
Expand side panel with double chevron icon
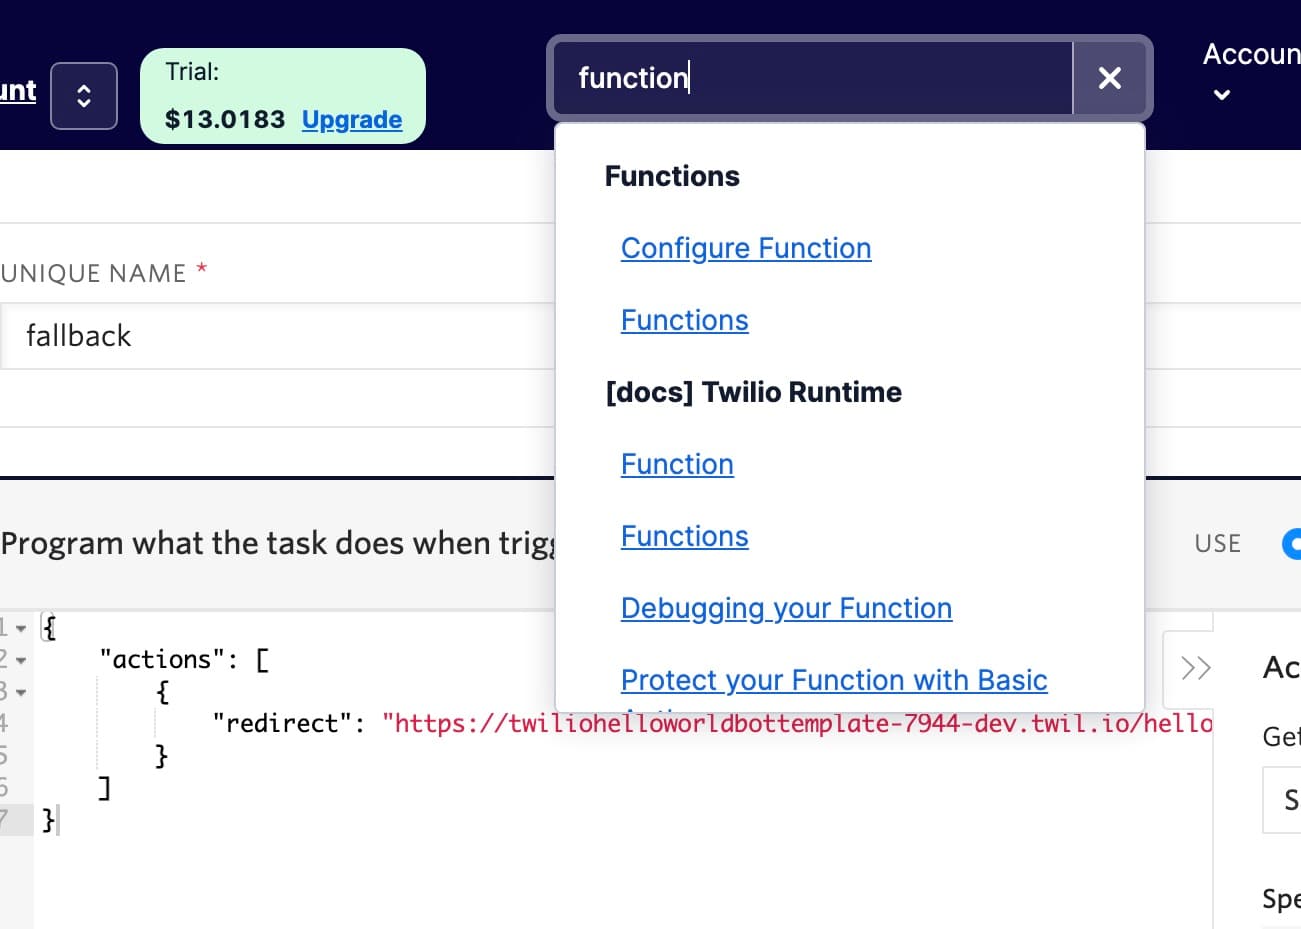(x=1195, y=668)
